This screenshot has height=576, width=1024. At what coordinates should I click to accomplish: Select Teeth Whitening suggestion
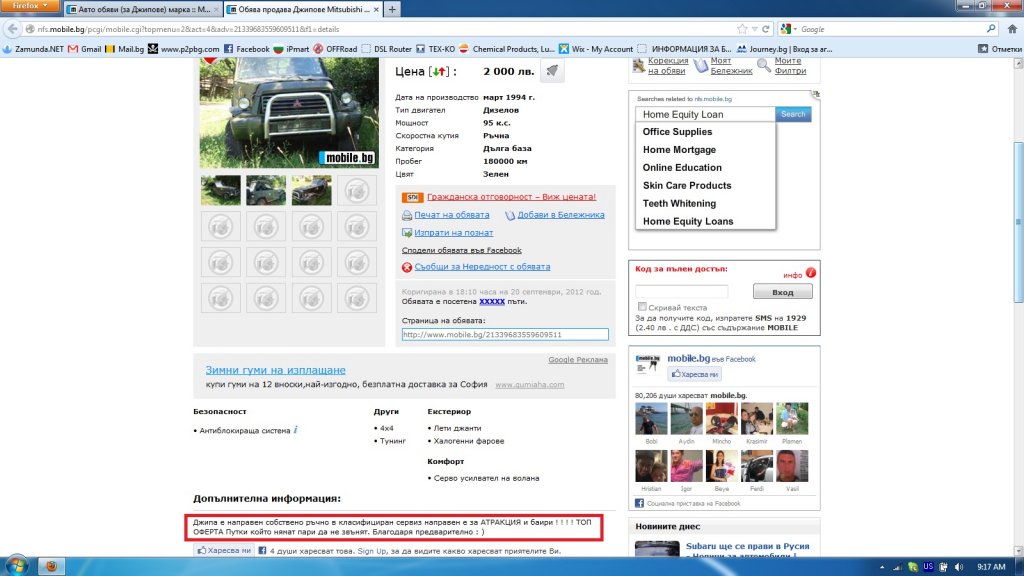(x=679, y=204)
